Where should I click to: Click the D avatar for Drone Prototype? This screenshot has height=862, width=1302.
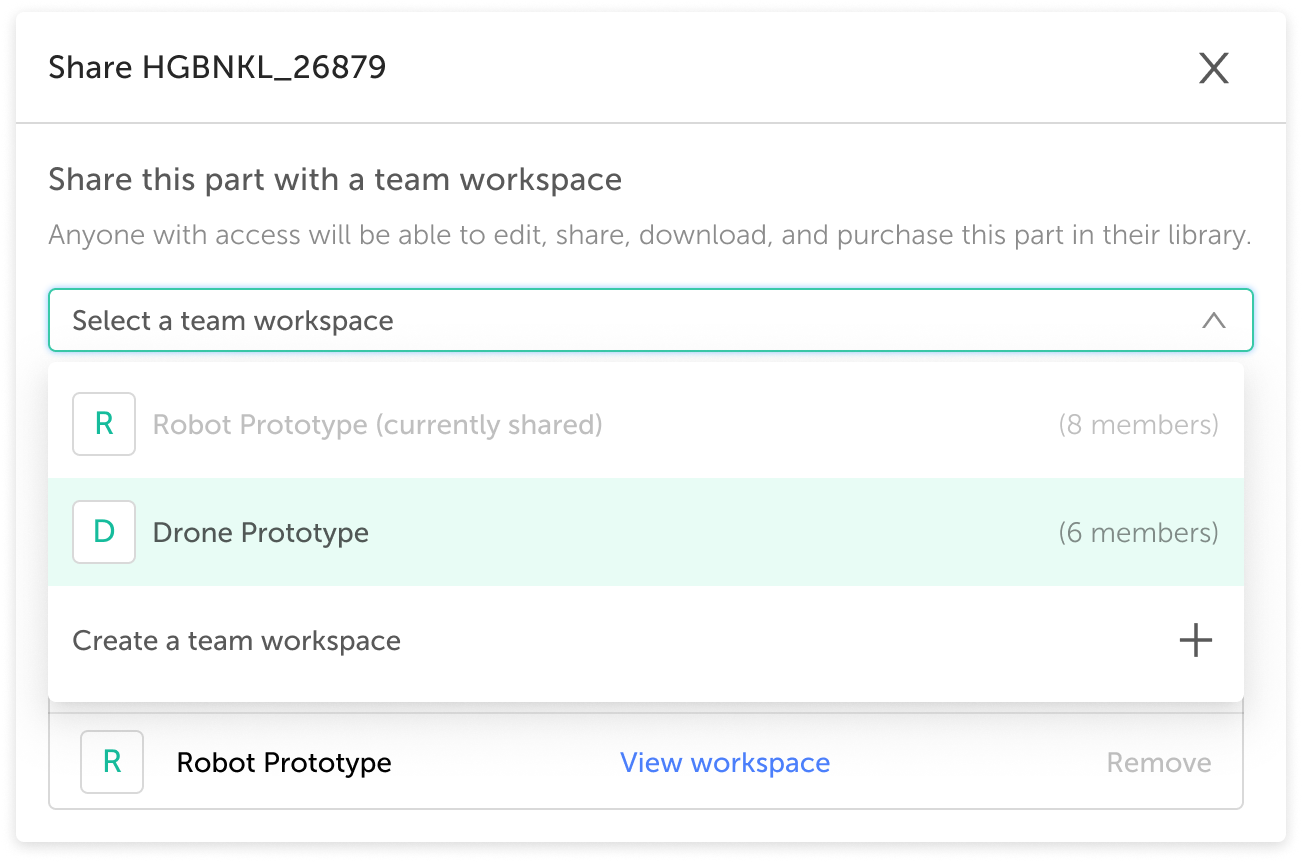pos(104,532)
